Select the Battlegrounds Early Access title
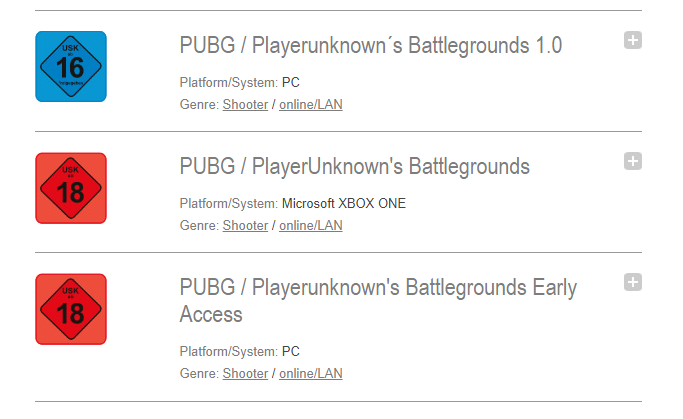This screenshot has height=419, width=683. click(378, 301)
